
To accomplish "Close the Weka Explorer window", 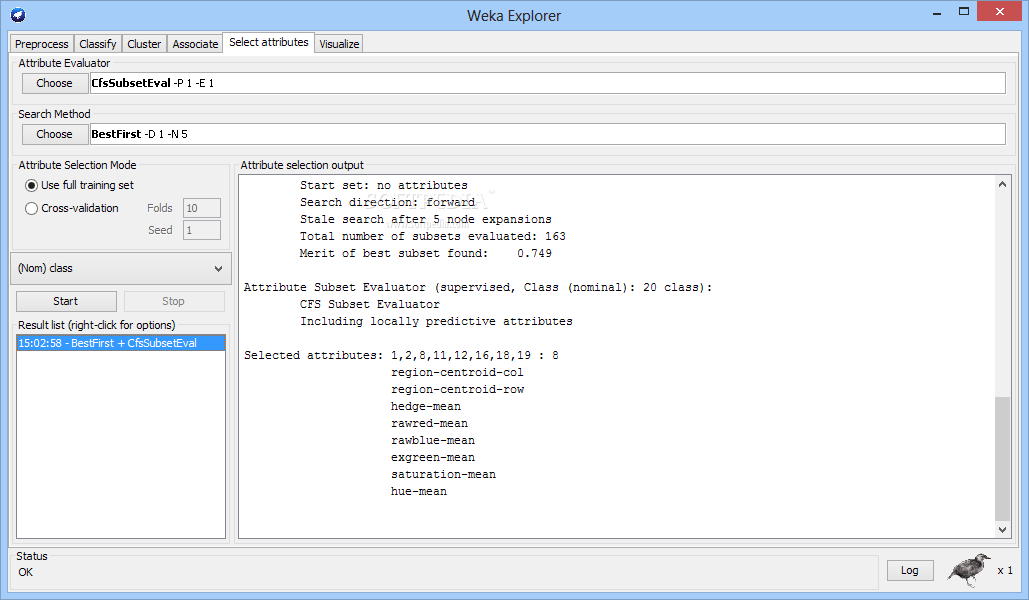I will coord(999,12).
